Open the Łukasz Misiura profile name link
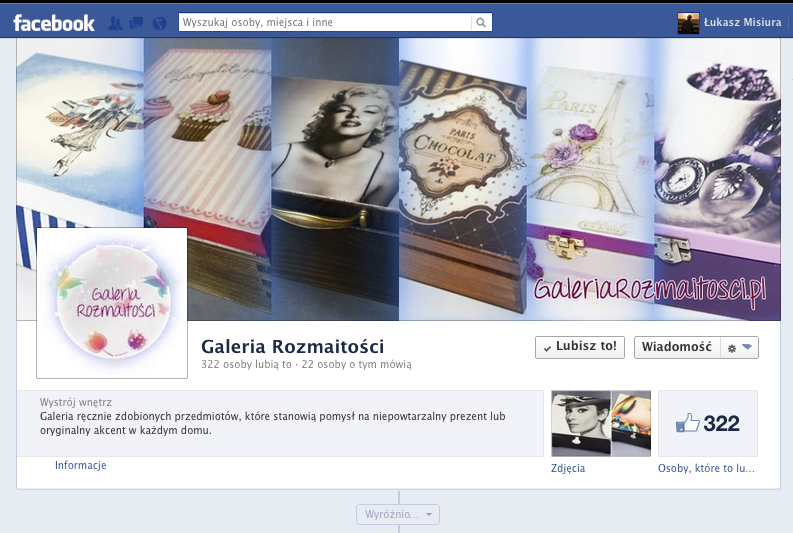The width and height of the screenshot is (793, 533). [742, 22]
